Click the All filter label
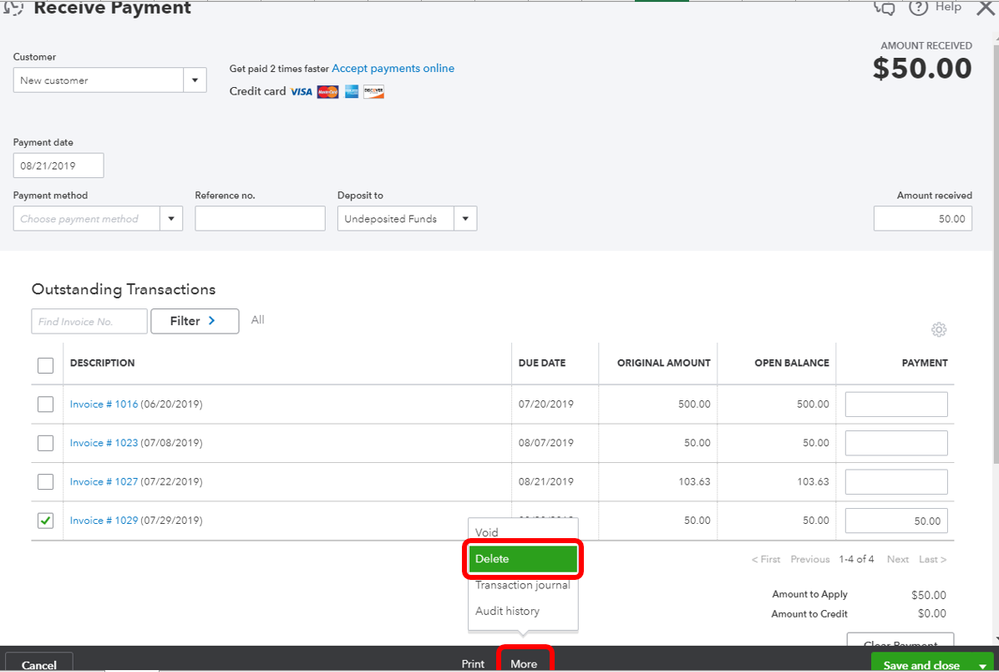This screenshot has width=999, height=672. tap(257, 320)
